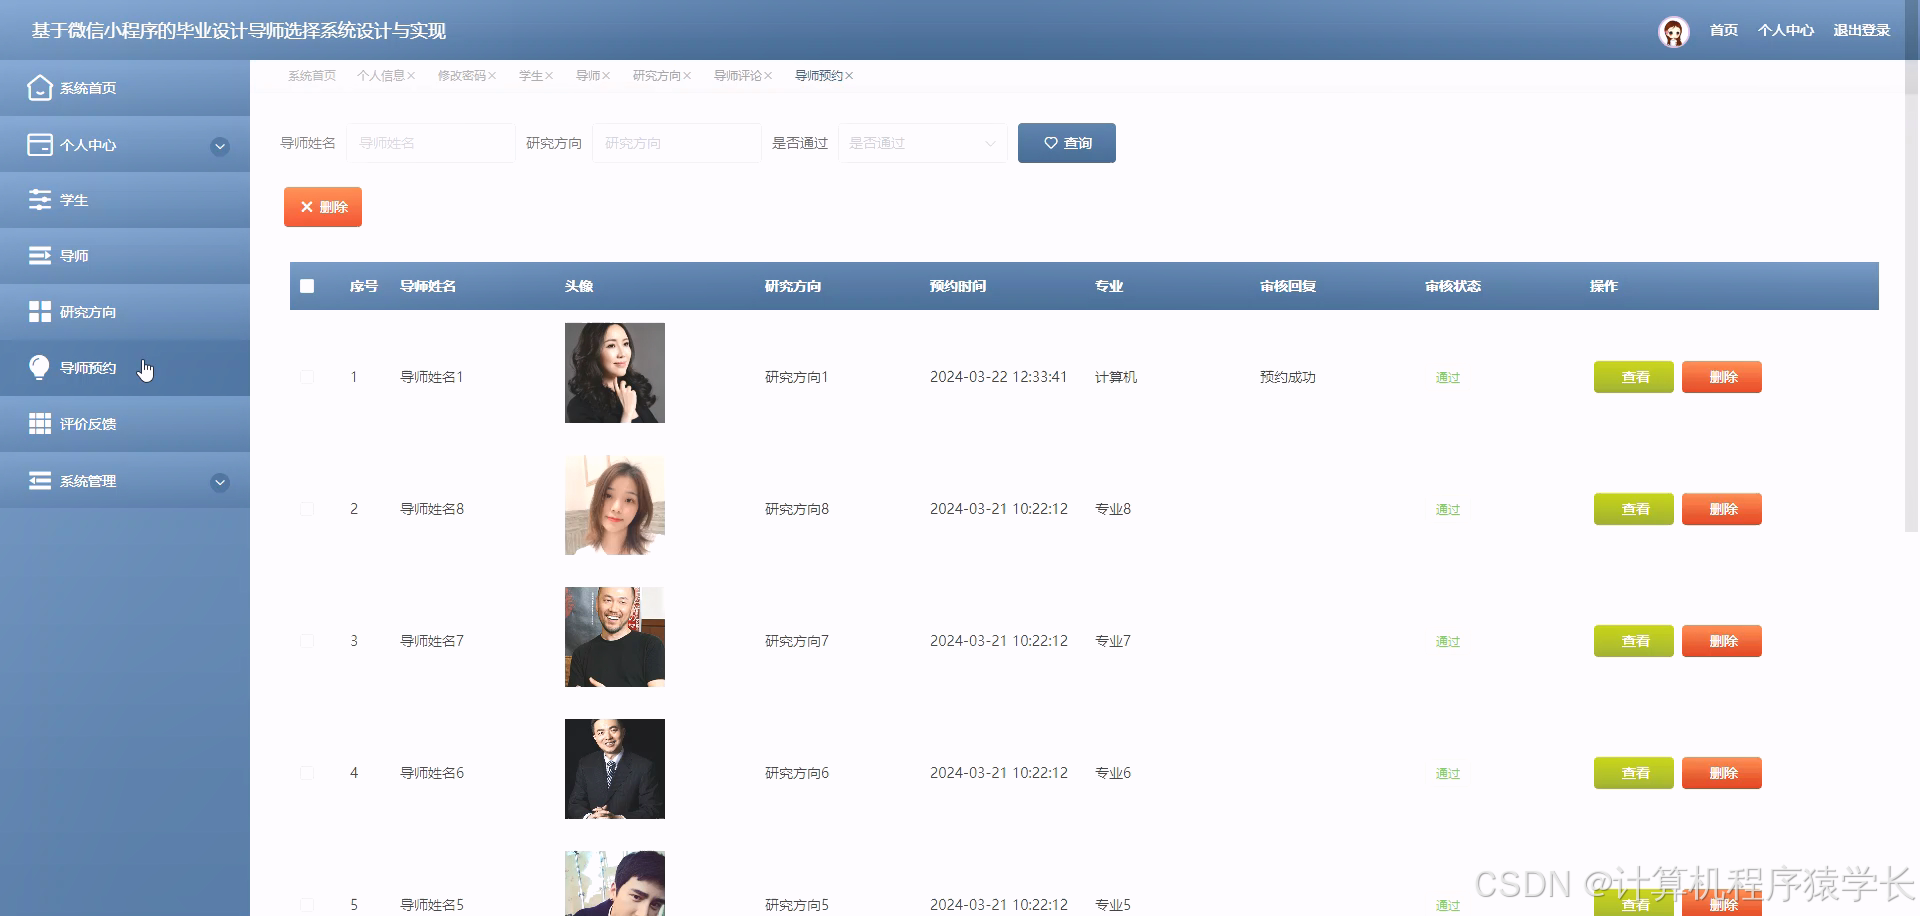Open 评价反馈 in the sidebar menu
The height and width of the screenshot is (916, 1920).
pos(125,424)
